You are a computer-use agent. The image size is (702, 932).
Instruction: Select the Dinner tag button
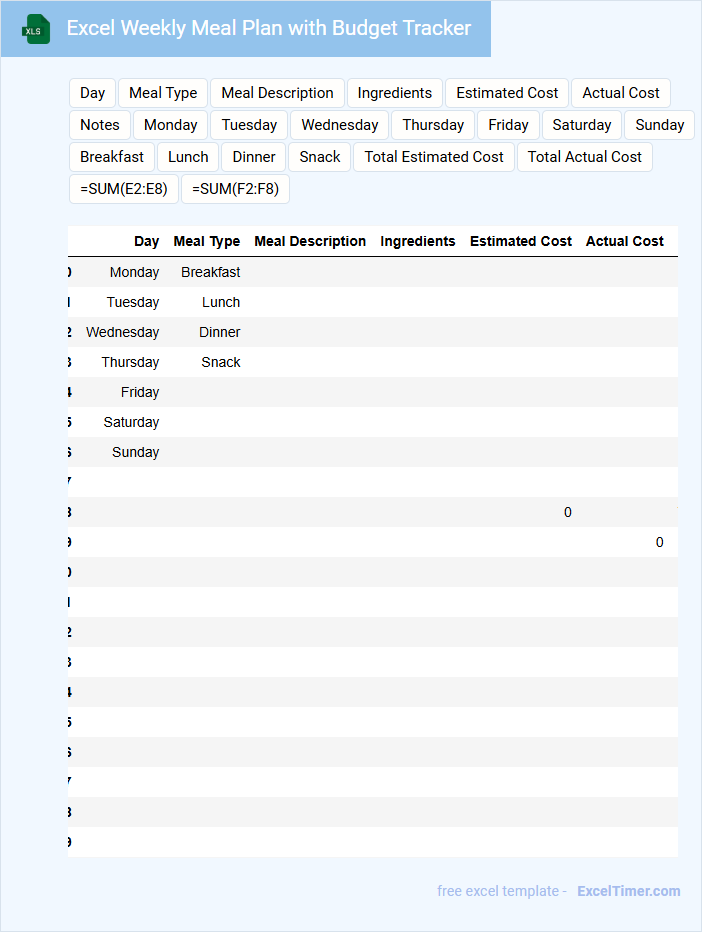point(254,158)
